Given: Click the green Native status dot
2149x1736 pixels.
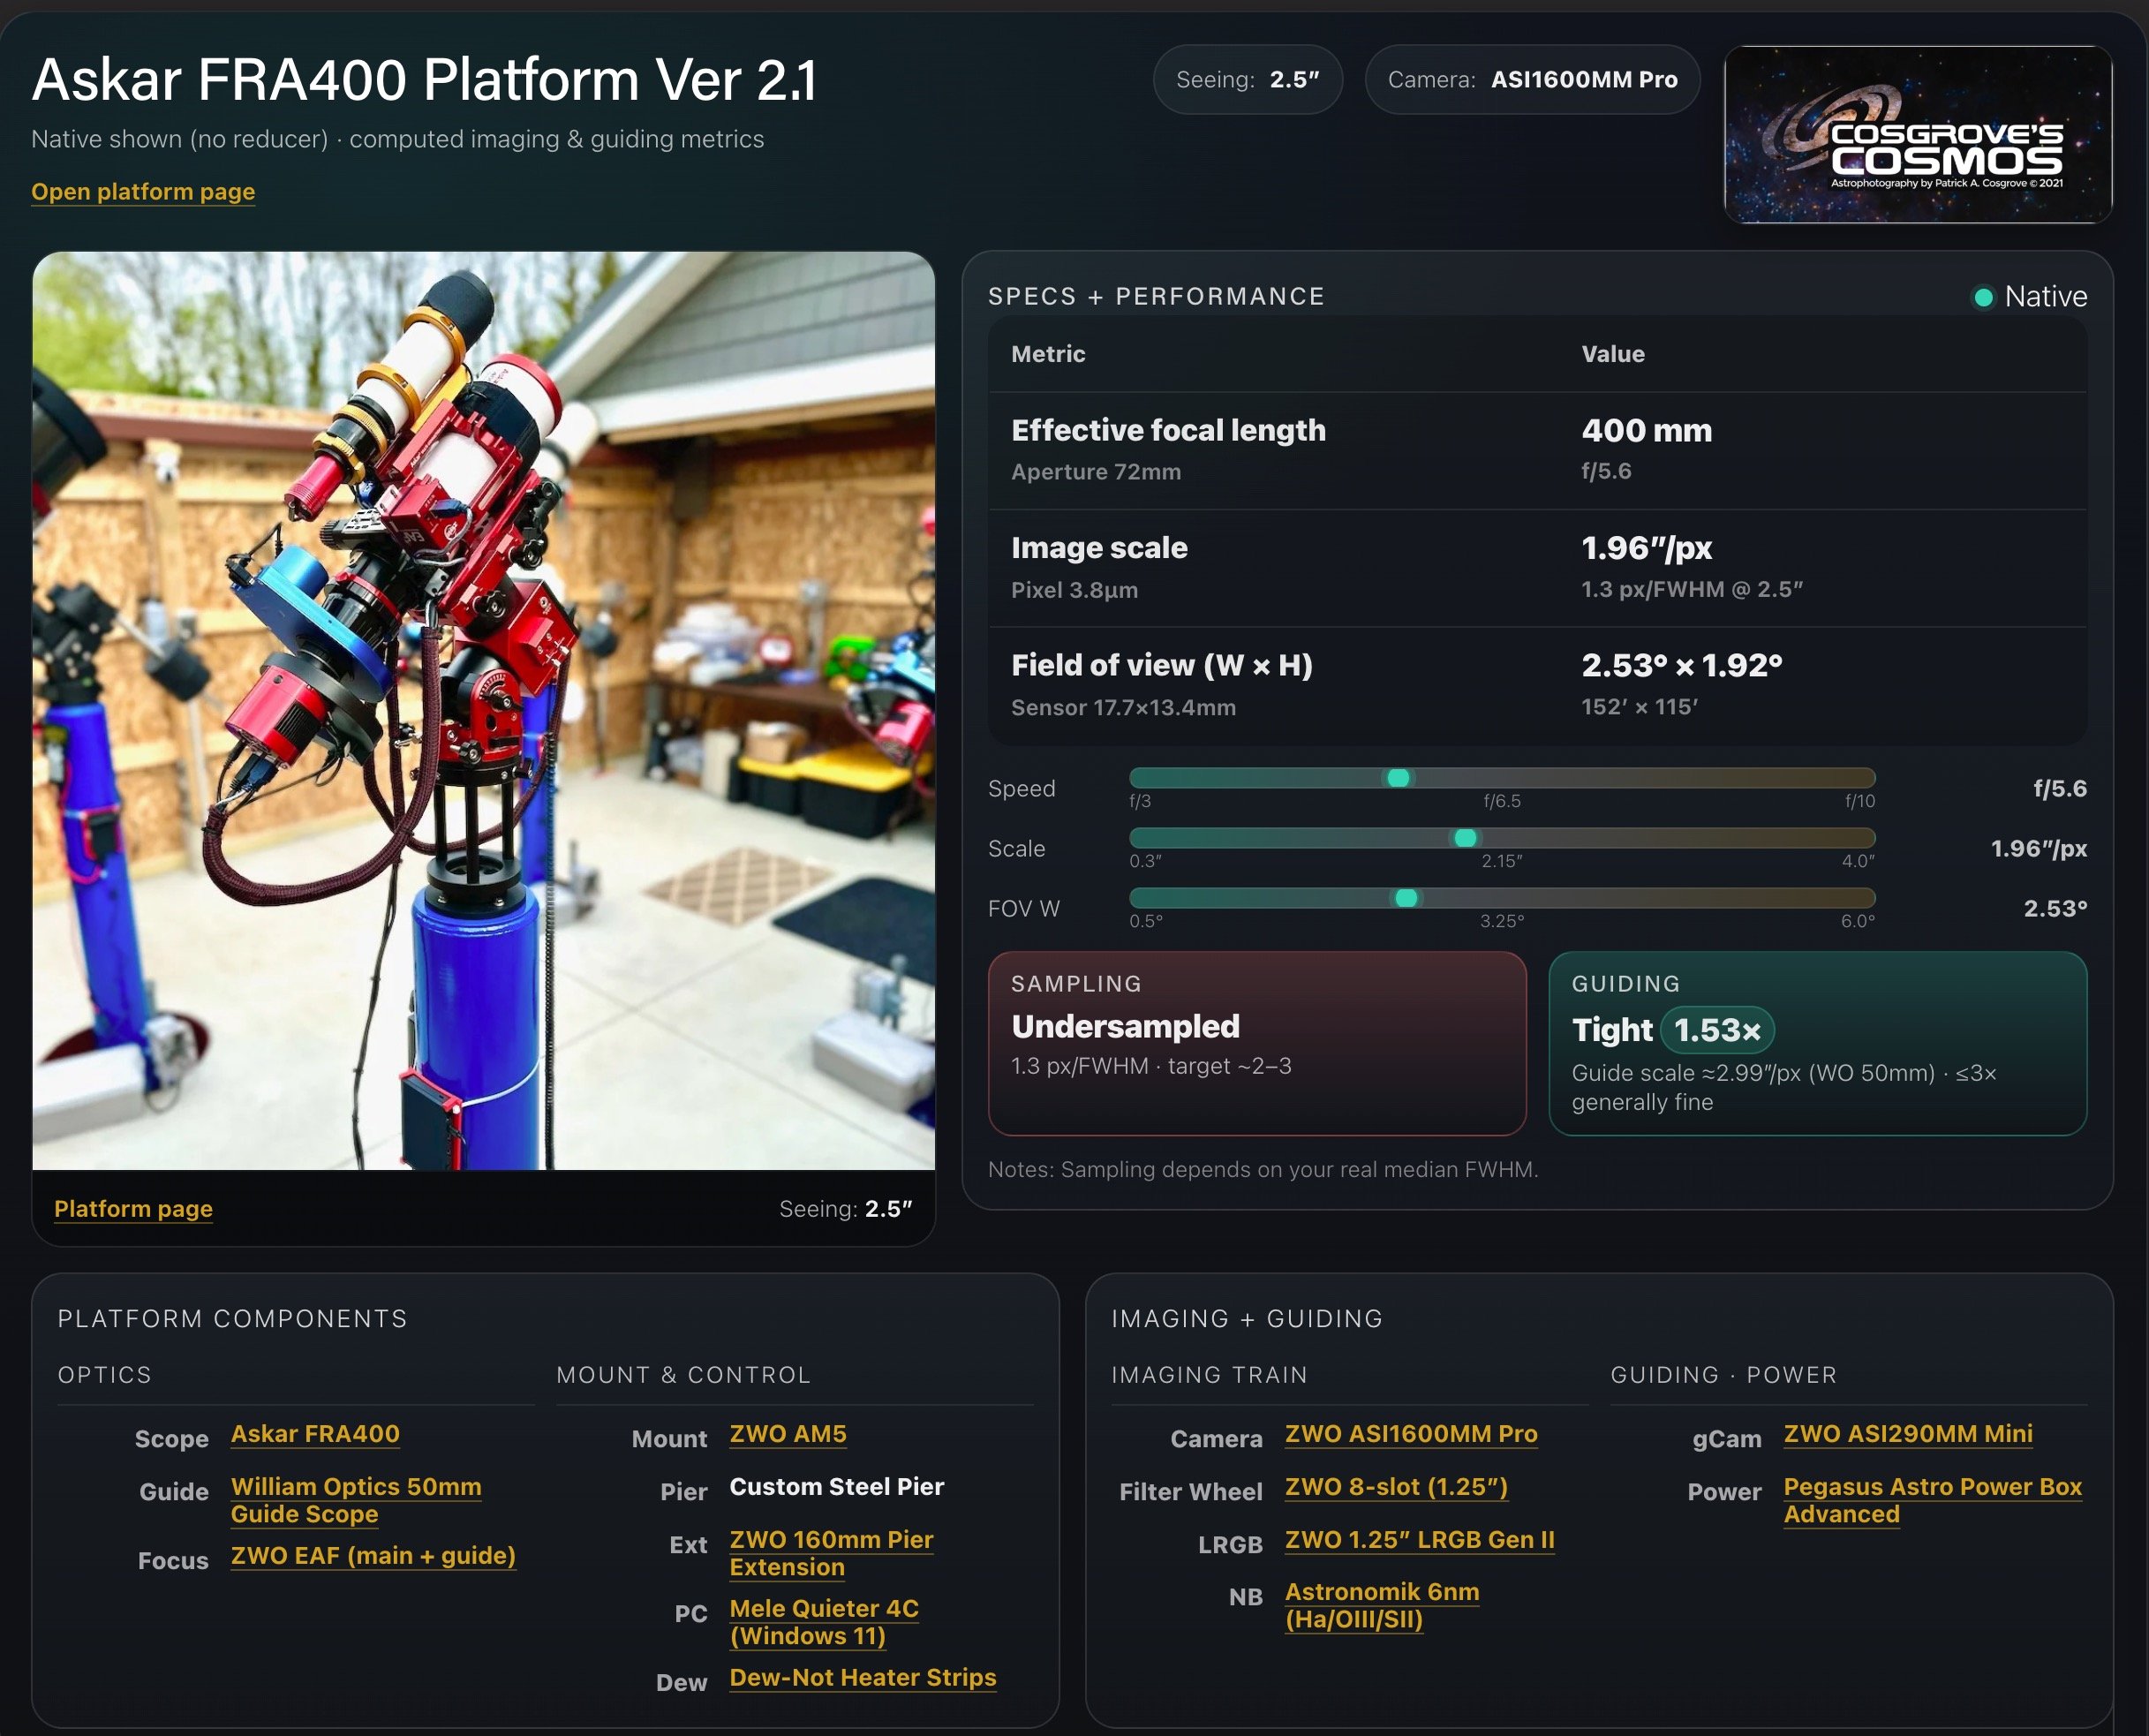Looking at the screenshot, I should [1983, 298].
